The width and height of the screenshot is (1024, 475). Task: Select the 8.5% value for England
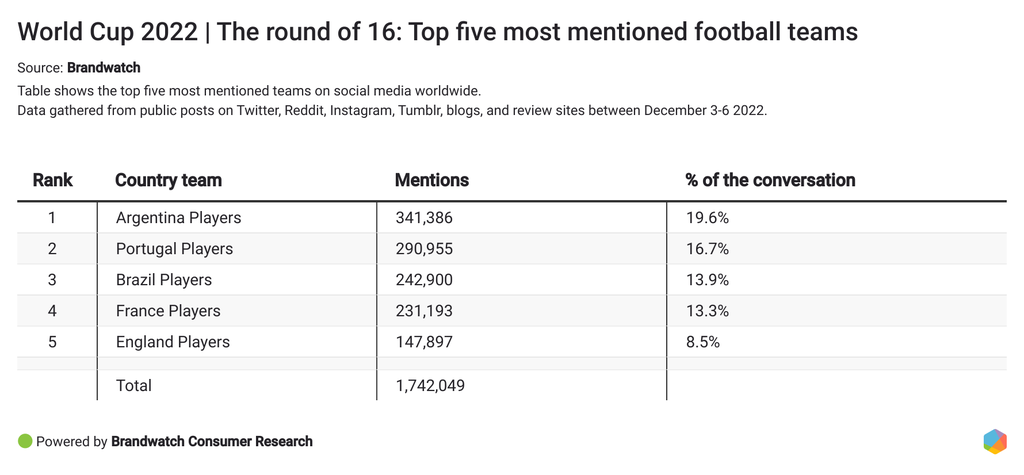[703, 342]
